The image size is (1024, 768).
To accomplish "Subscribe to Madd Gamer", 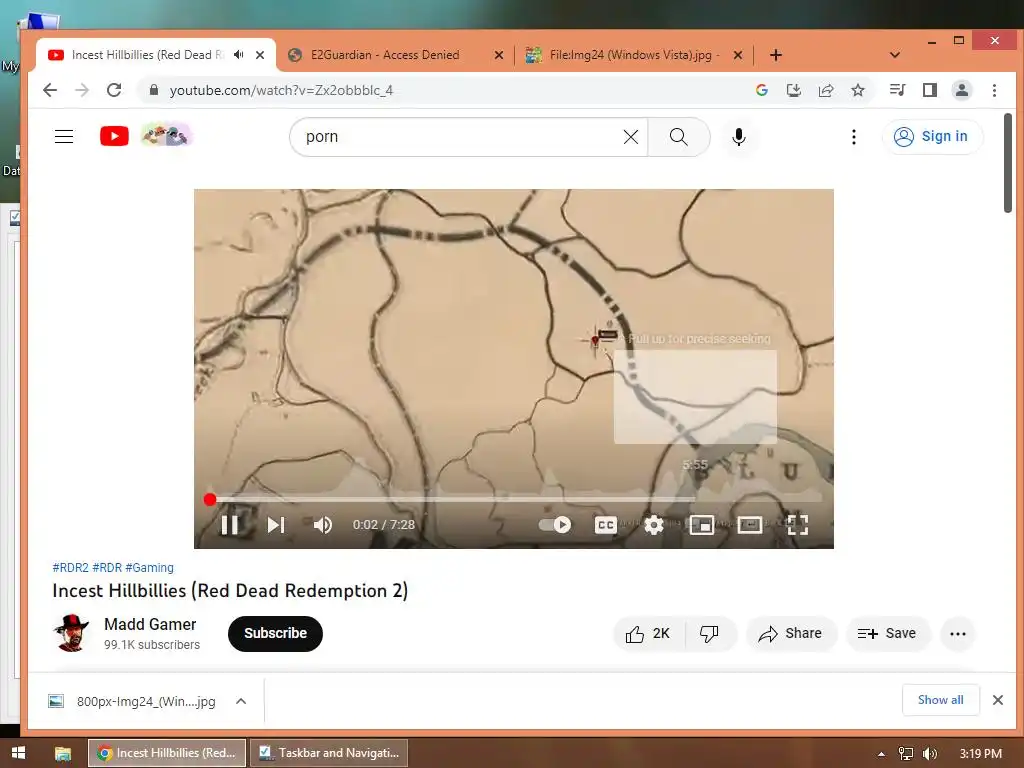I will pos(275,633).
